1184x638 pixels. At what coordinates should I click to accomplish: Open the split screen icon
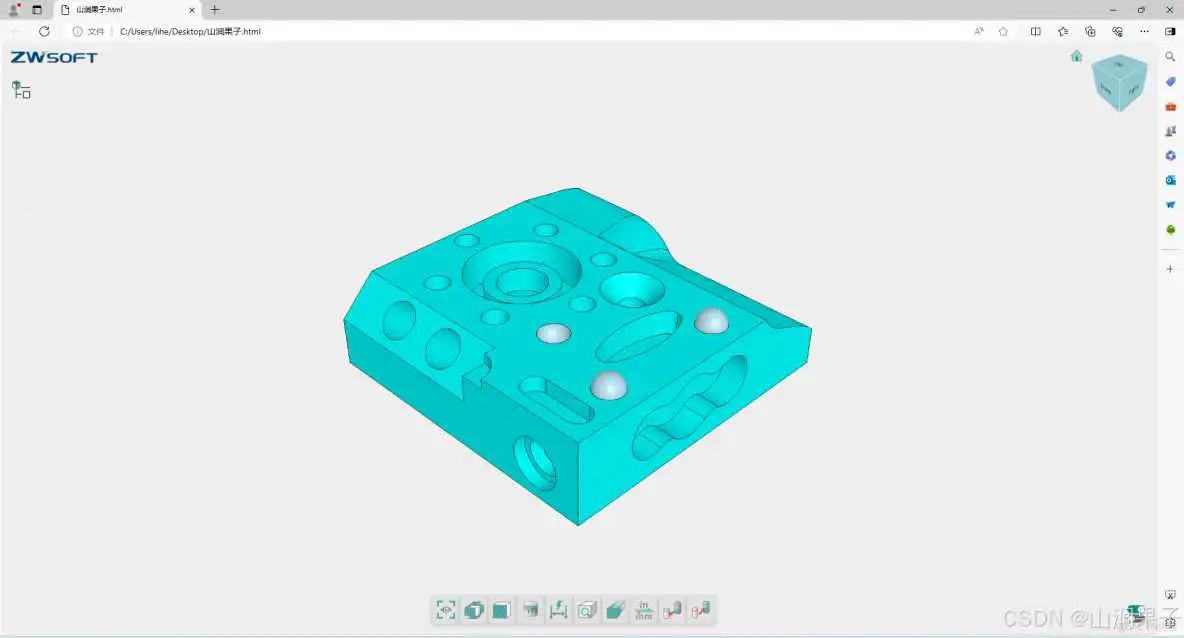pos(1035,31)
